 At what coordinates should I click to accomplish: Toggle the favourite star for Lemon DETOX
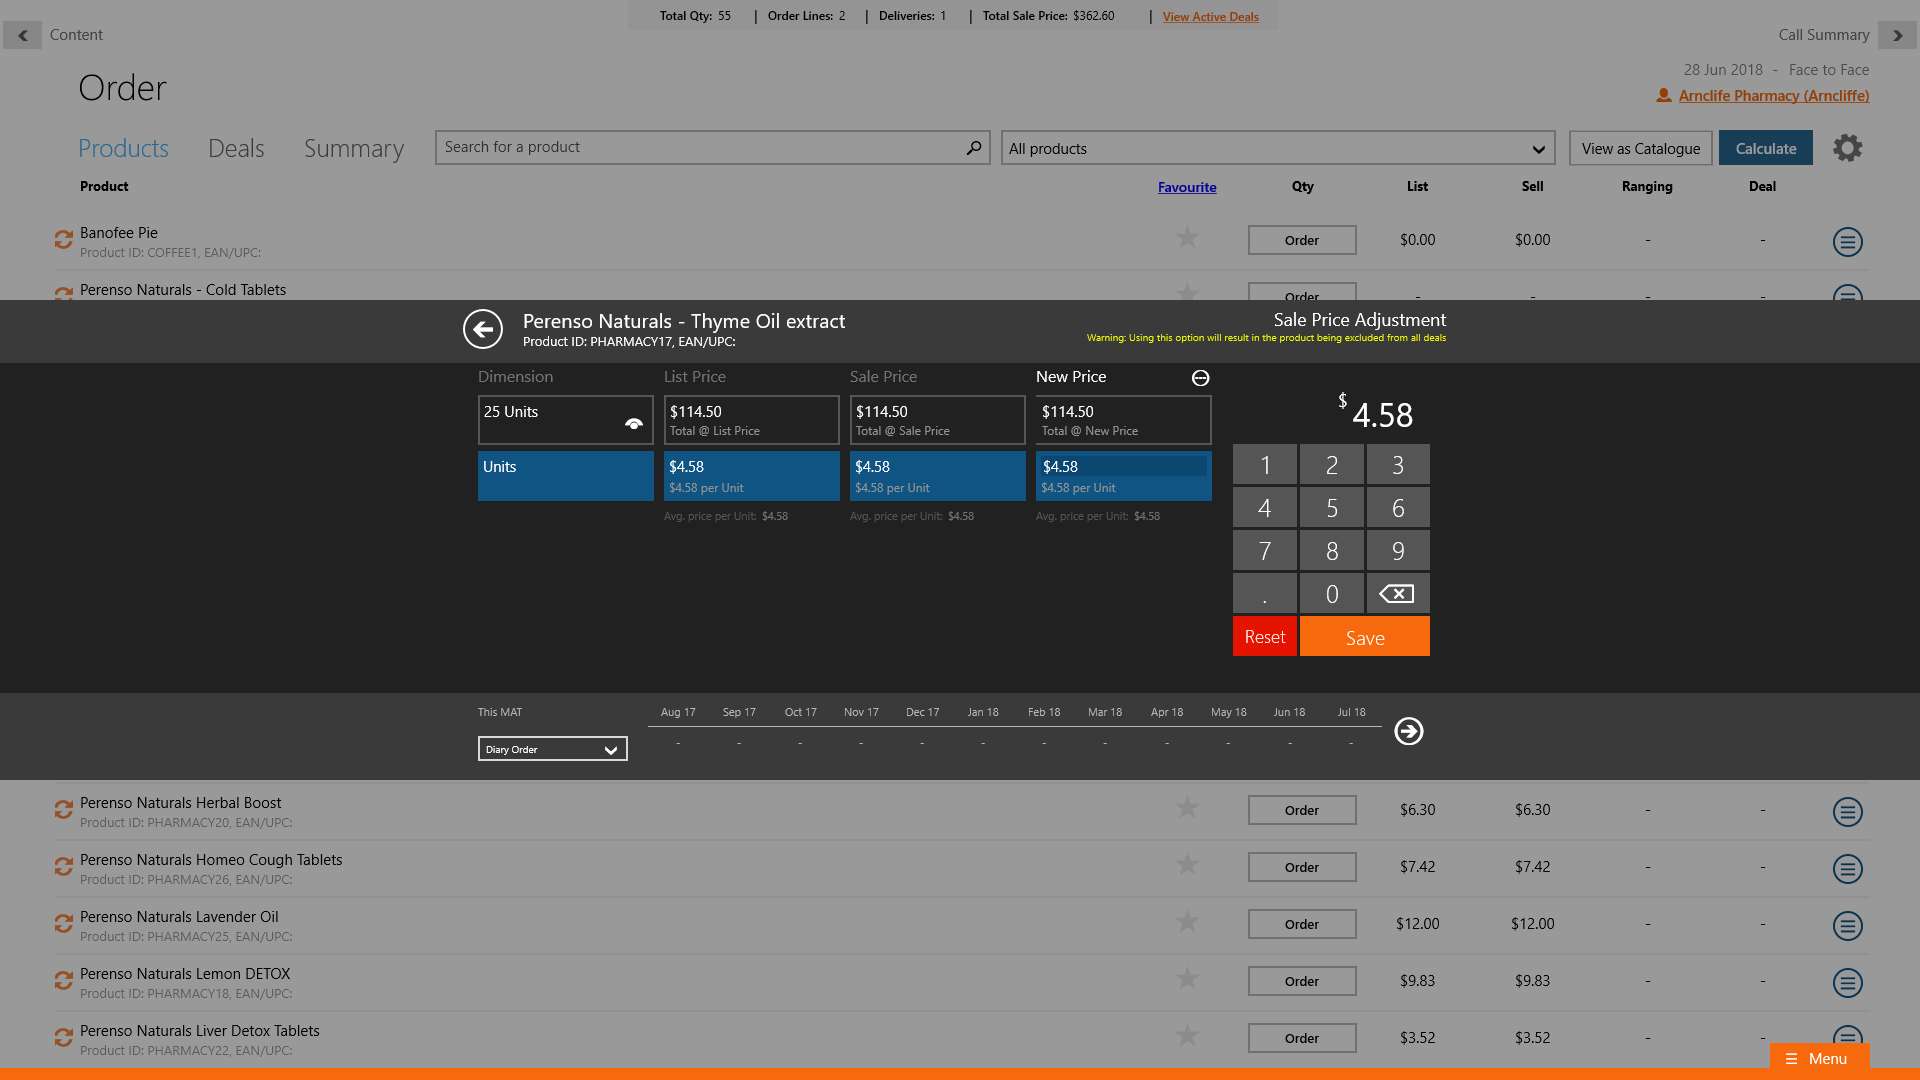click(x=1187, y=979)
